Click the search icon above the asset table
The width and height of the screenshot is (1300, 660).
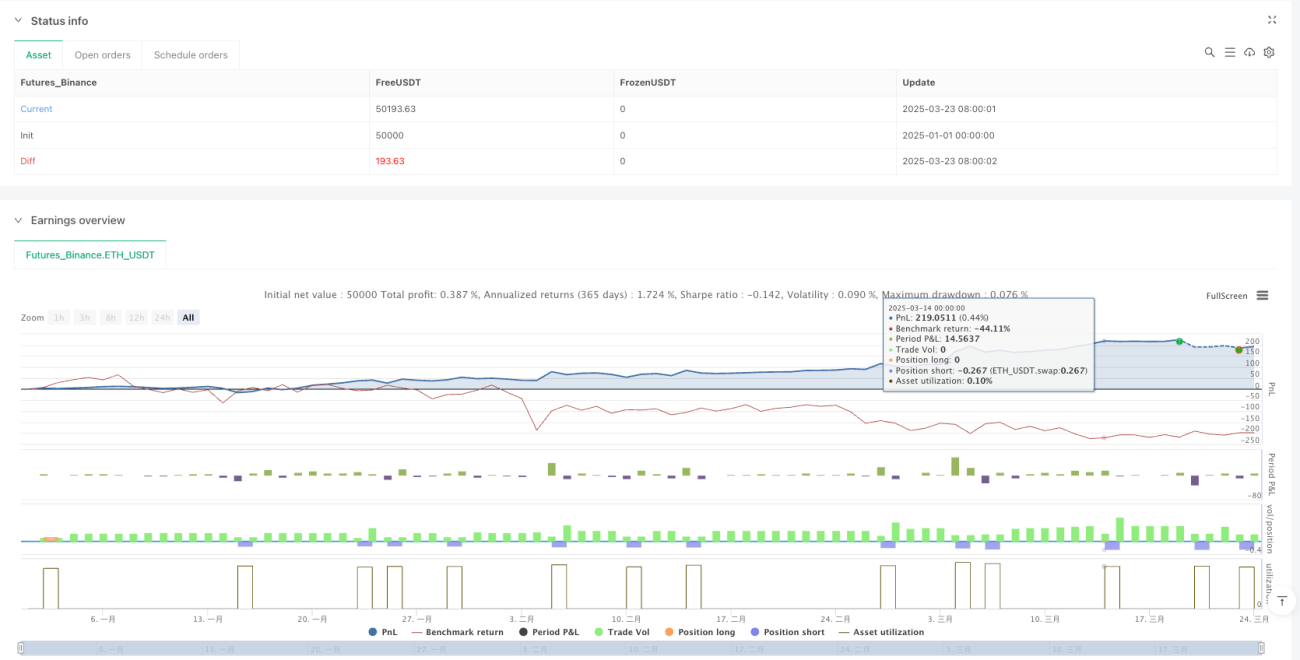tap(1209, 53)
